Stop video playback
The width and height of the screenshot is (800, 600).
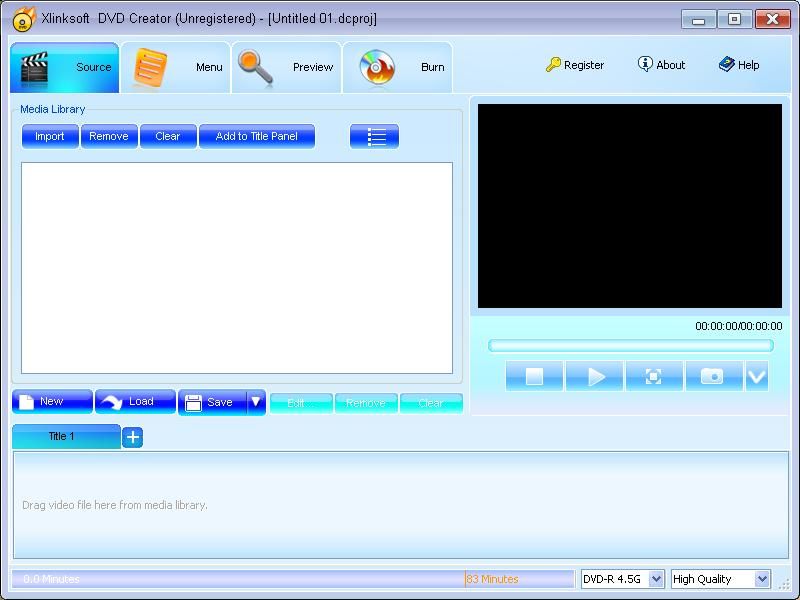535,377
